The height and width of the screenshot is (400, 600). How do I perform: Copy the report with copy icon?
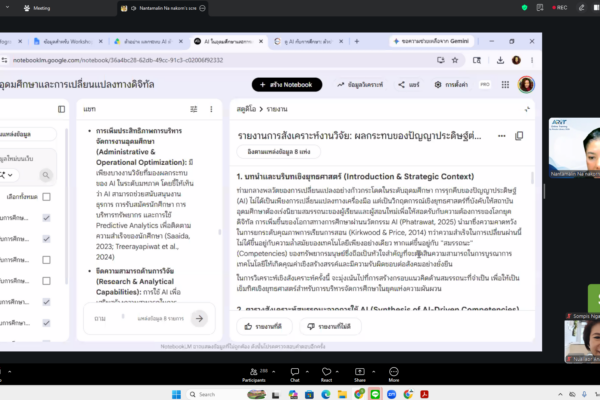point(519,136)
